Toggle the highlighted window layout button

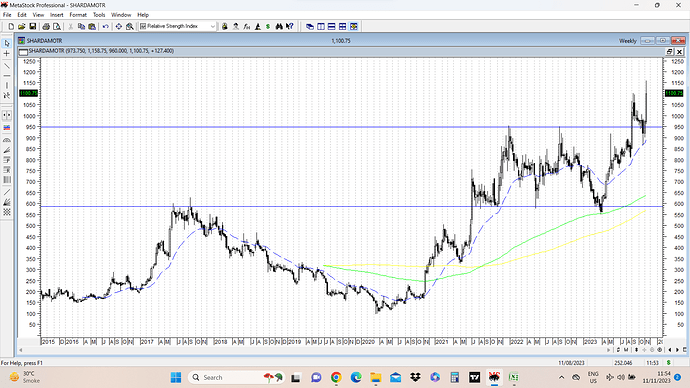tap(354, 26)
